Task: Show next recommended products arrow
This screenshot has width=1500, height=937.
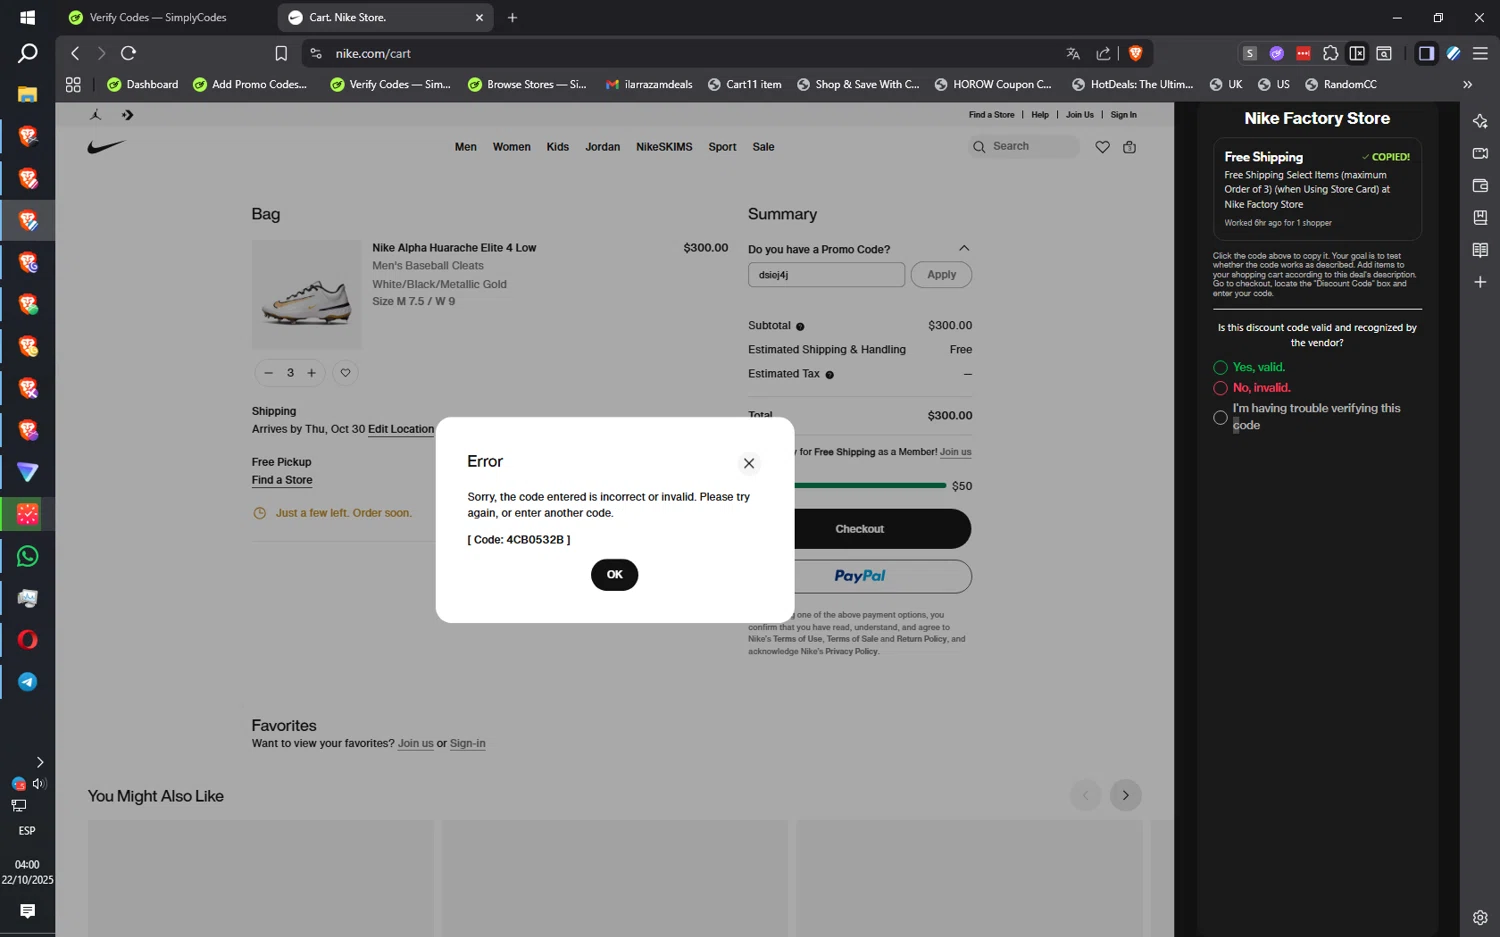Action: pos(1125,795)
